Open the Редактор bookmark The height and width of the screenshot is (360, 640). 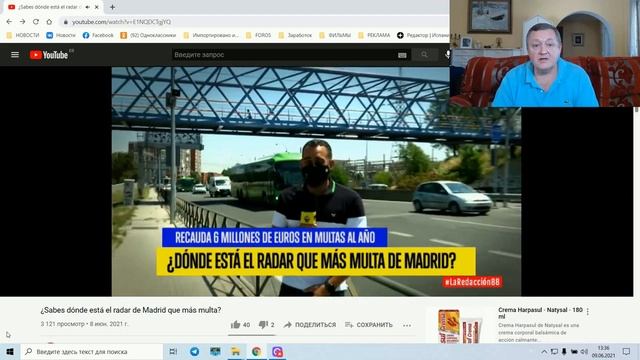[x=423, y=36]
